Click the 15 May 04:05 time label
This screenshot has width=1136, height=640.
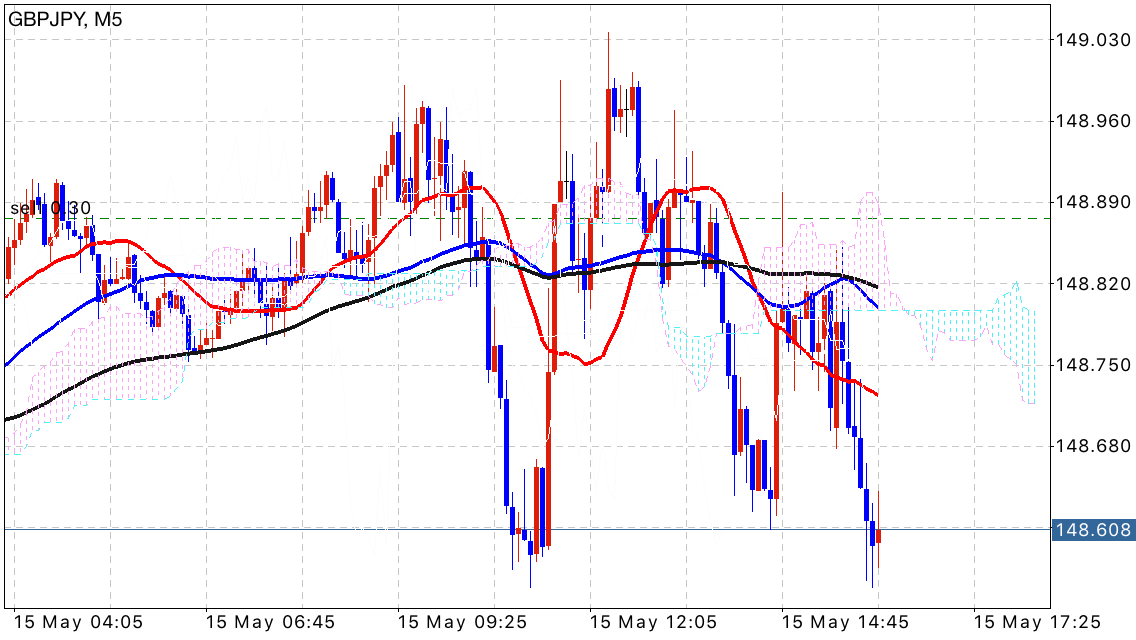click(78, 622)
